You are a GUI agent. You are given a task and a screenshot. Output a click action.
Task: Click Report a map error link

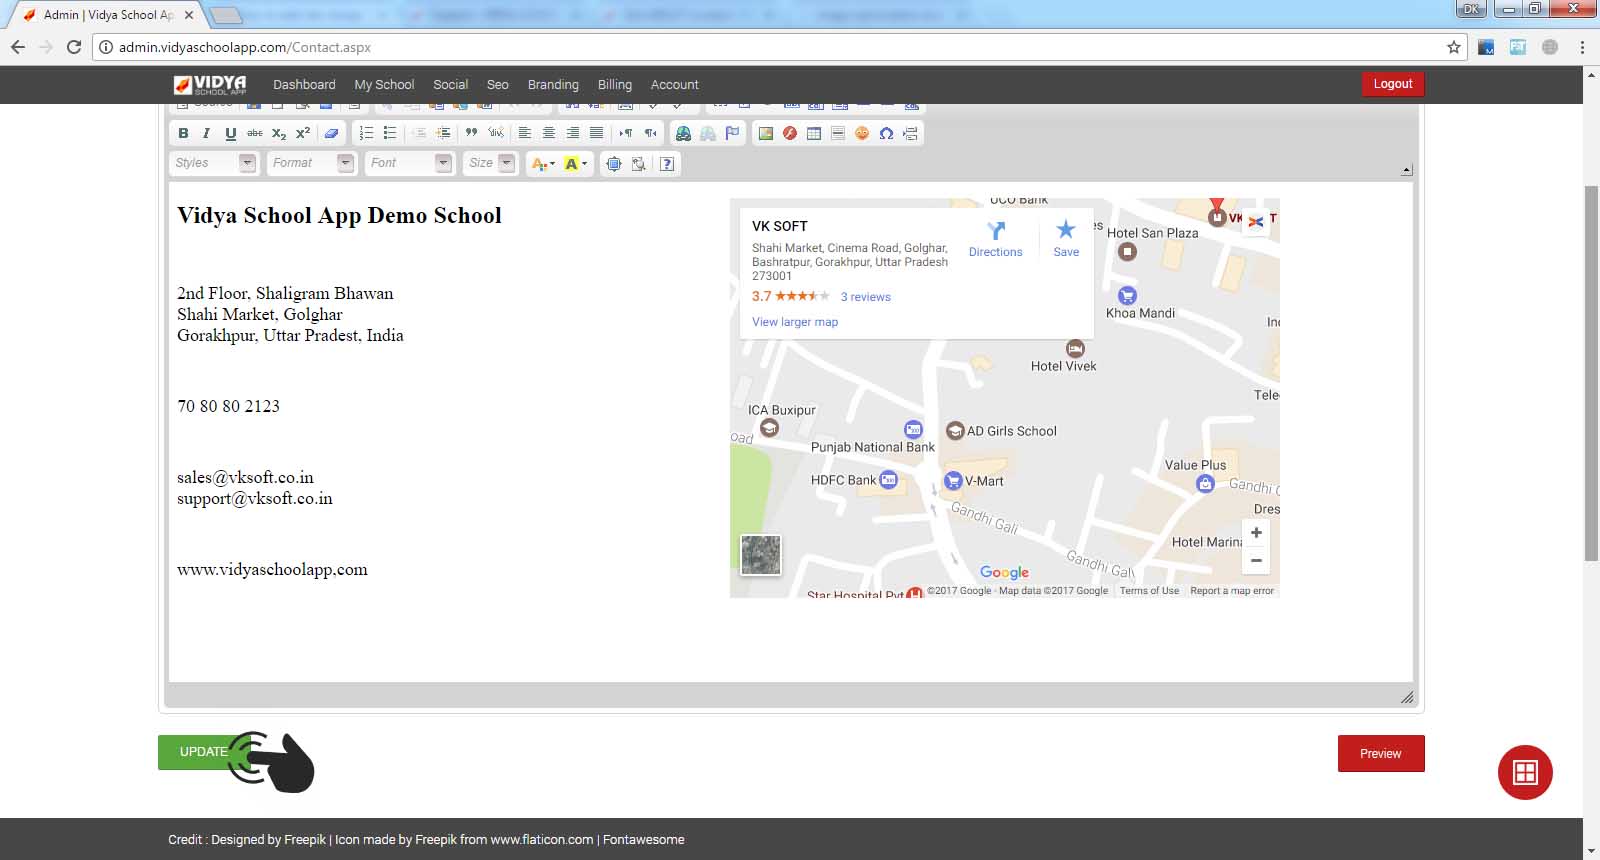1232,591
